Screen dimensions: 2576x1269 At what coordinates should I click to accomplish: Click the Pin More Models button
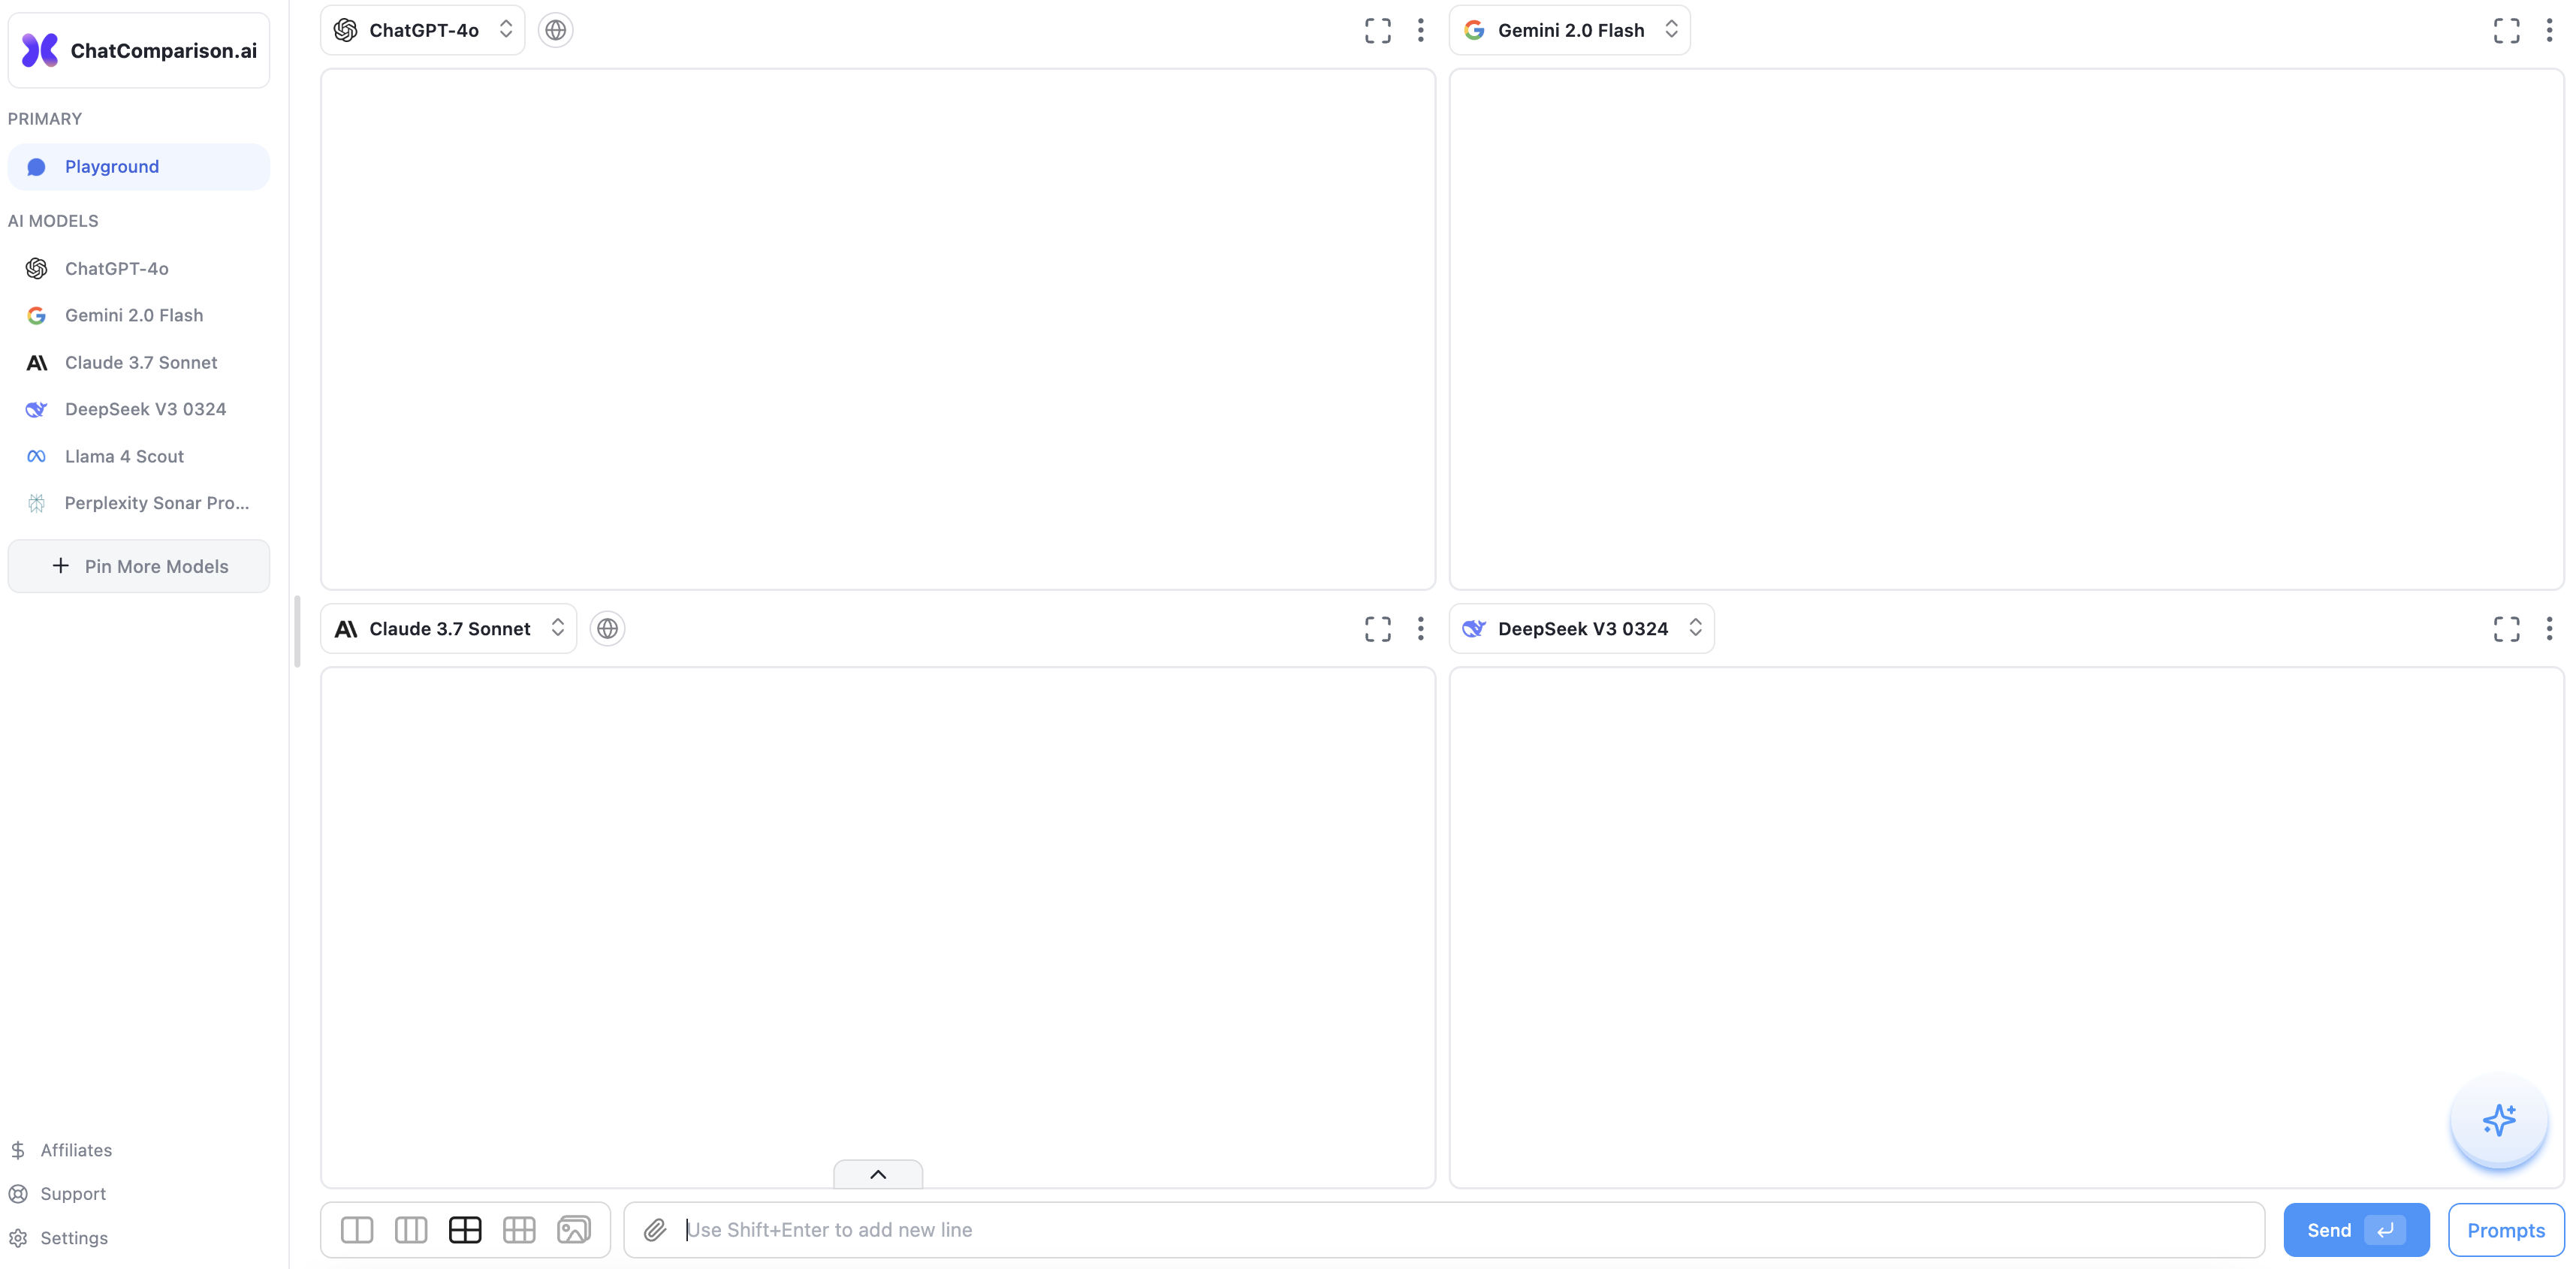[138, 565]
